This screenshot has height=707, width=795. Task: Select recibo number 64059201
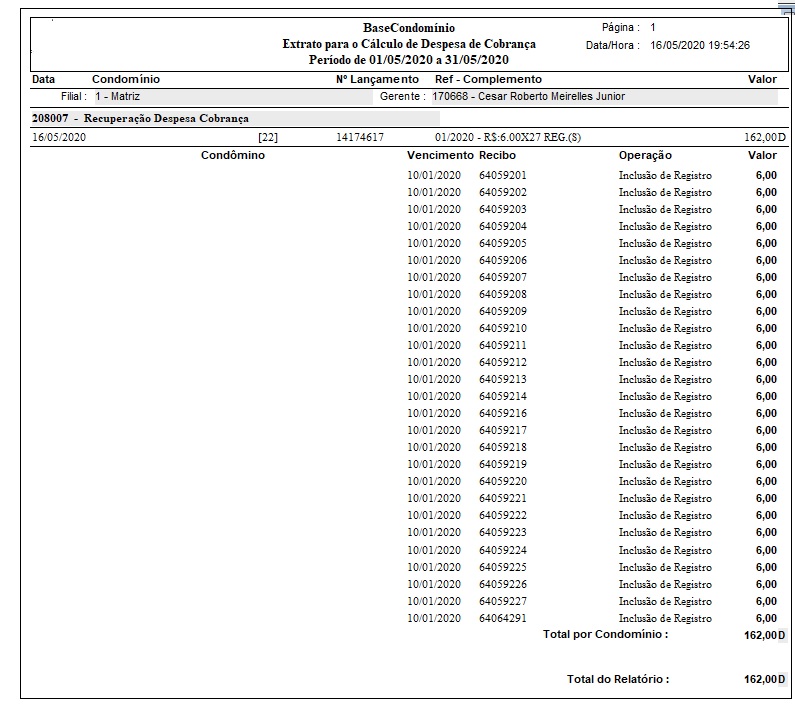tap(502, 175)
